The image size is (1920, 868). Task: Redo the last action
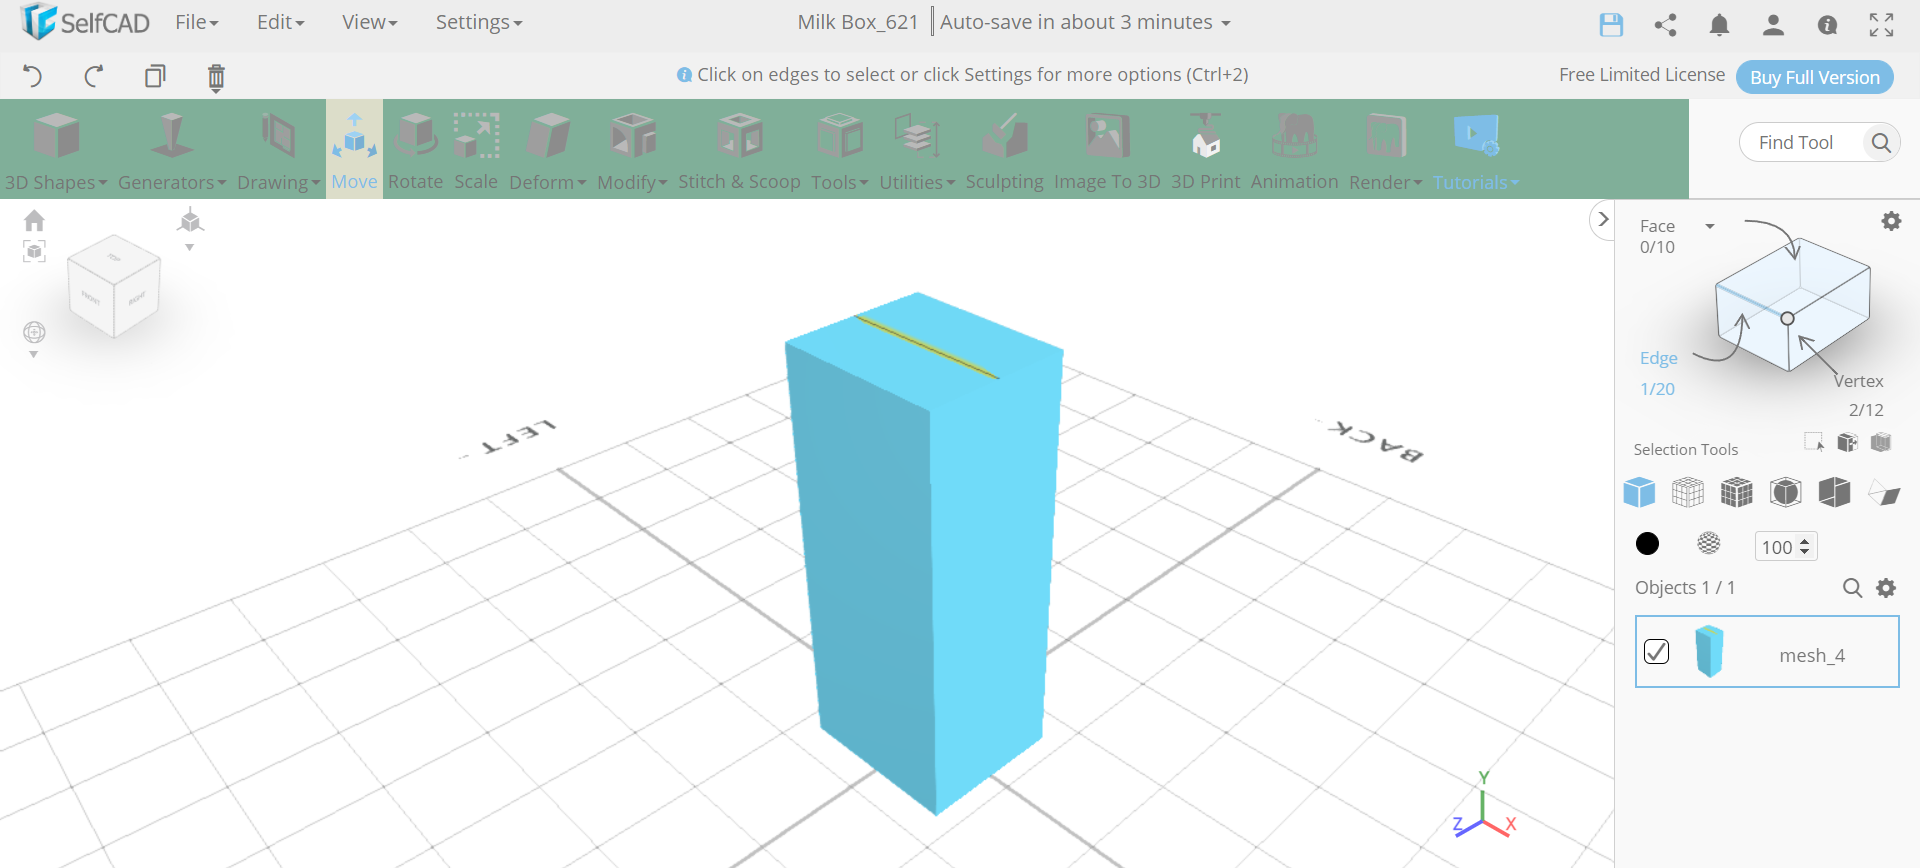click(x=94, y=76)
